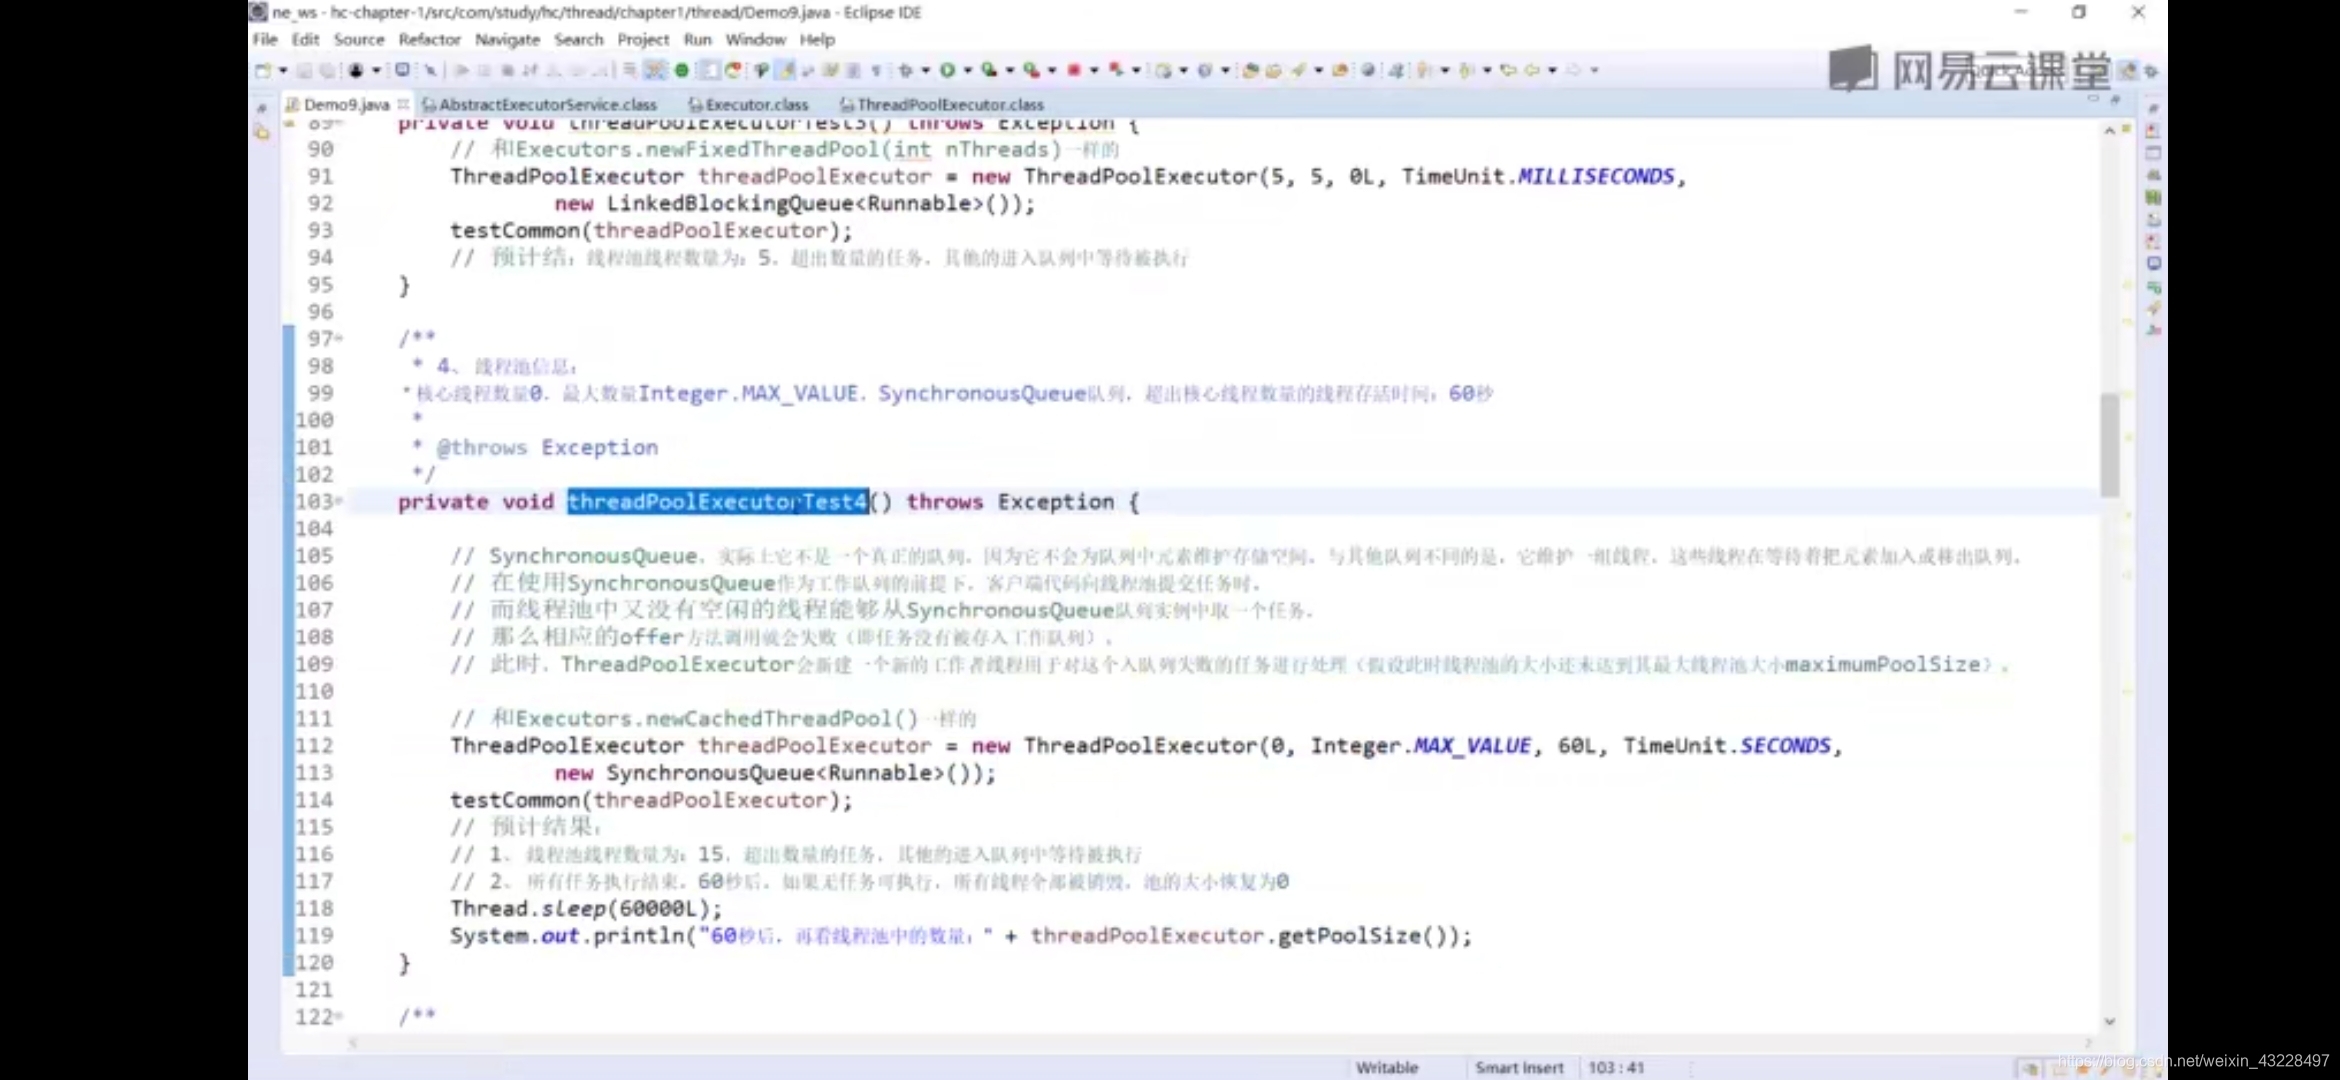Click the Open Task folder icon
Screen dimensions: 2340x1080
[1273, 70]
